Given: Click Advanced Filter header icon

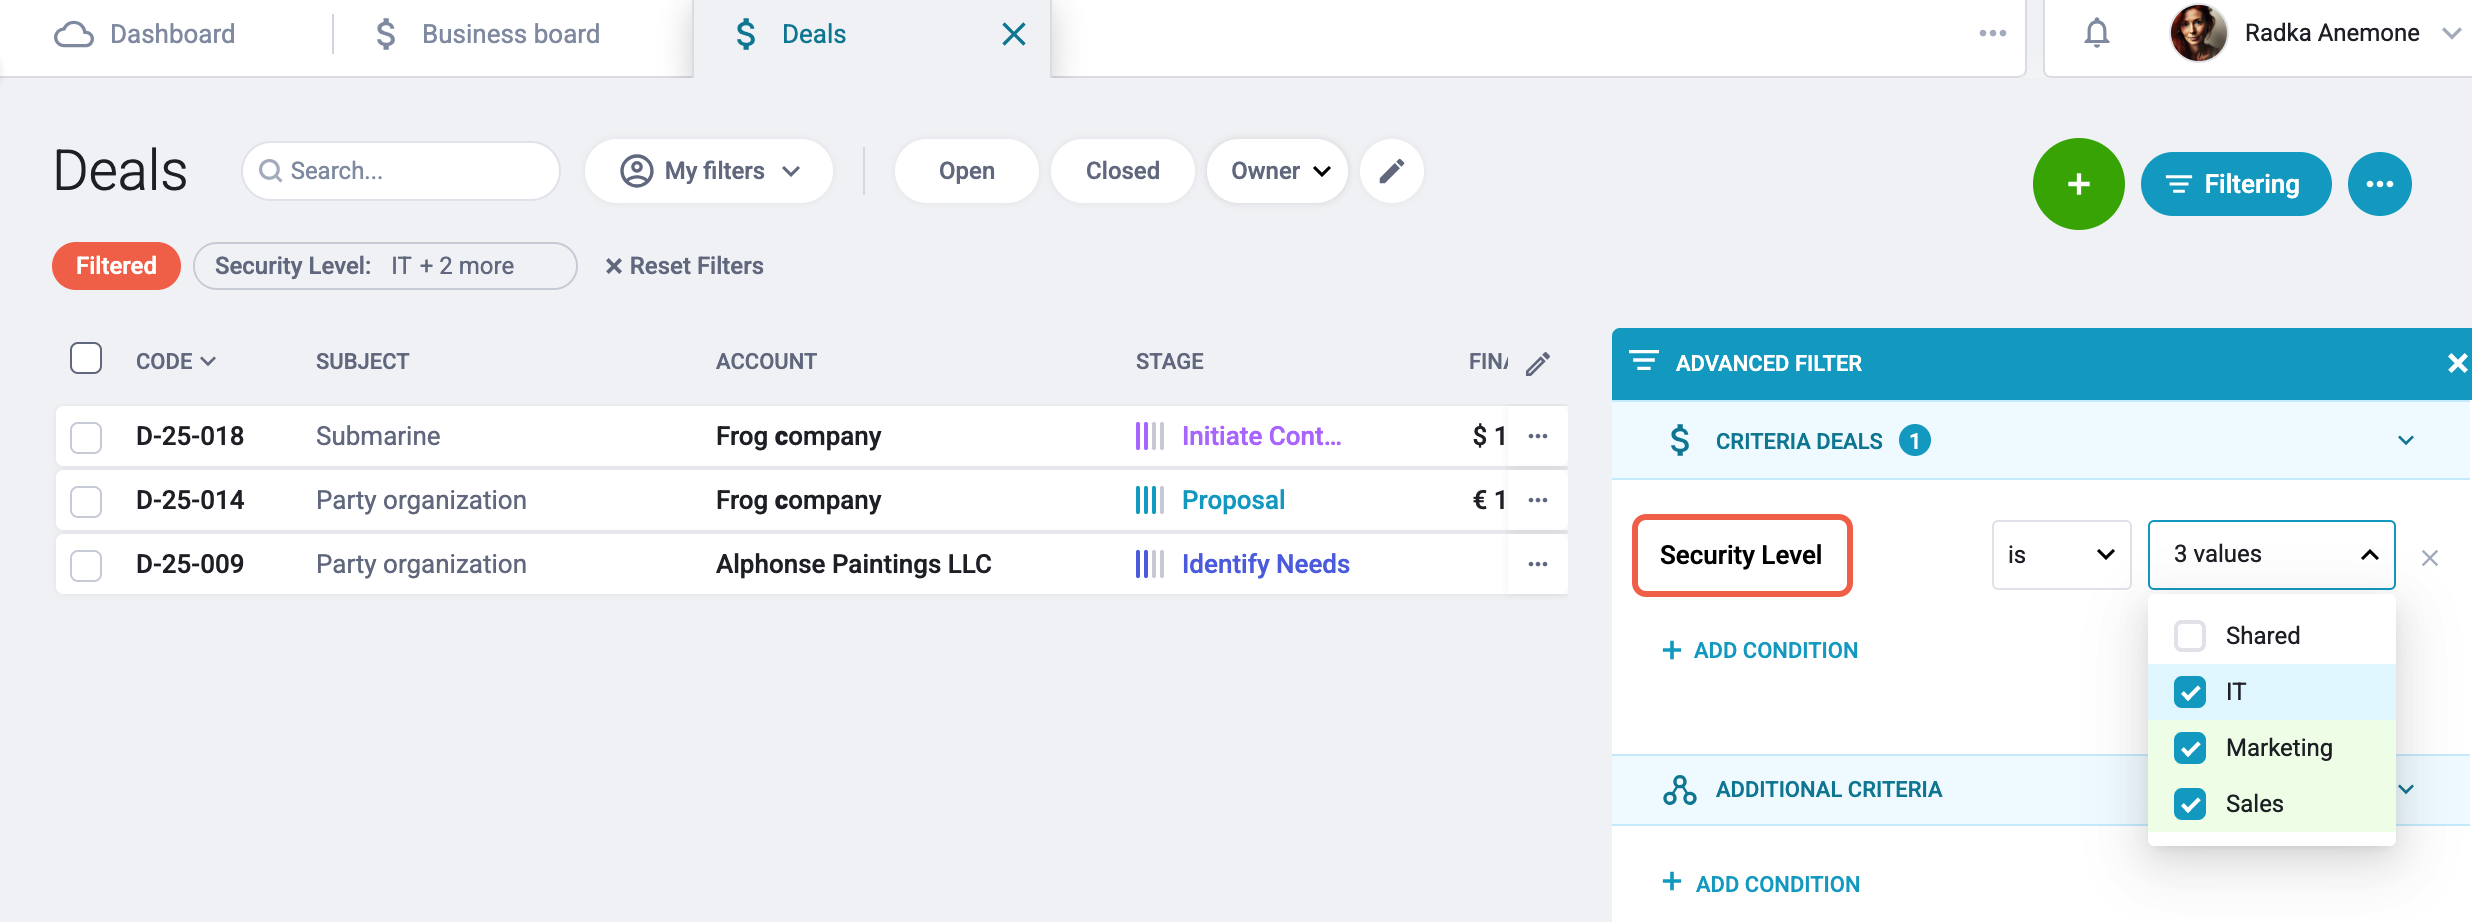Looking at the screenshot, I should click(x=1644, y=361).
